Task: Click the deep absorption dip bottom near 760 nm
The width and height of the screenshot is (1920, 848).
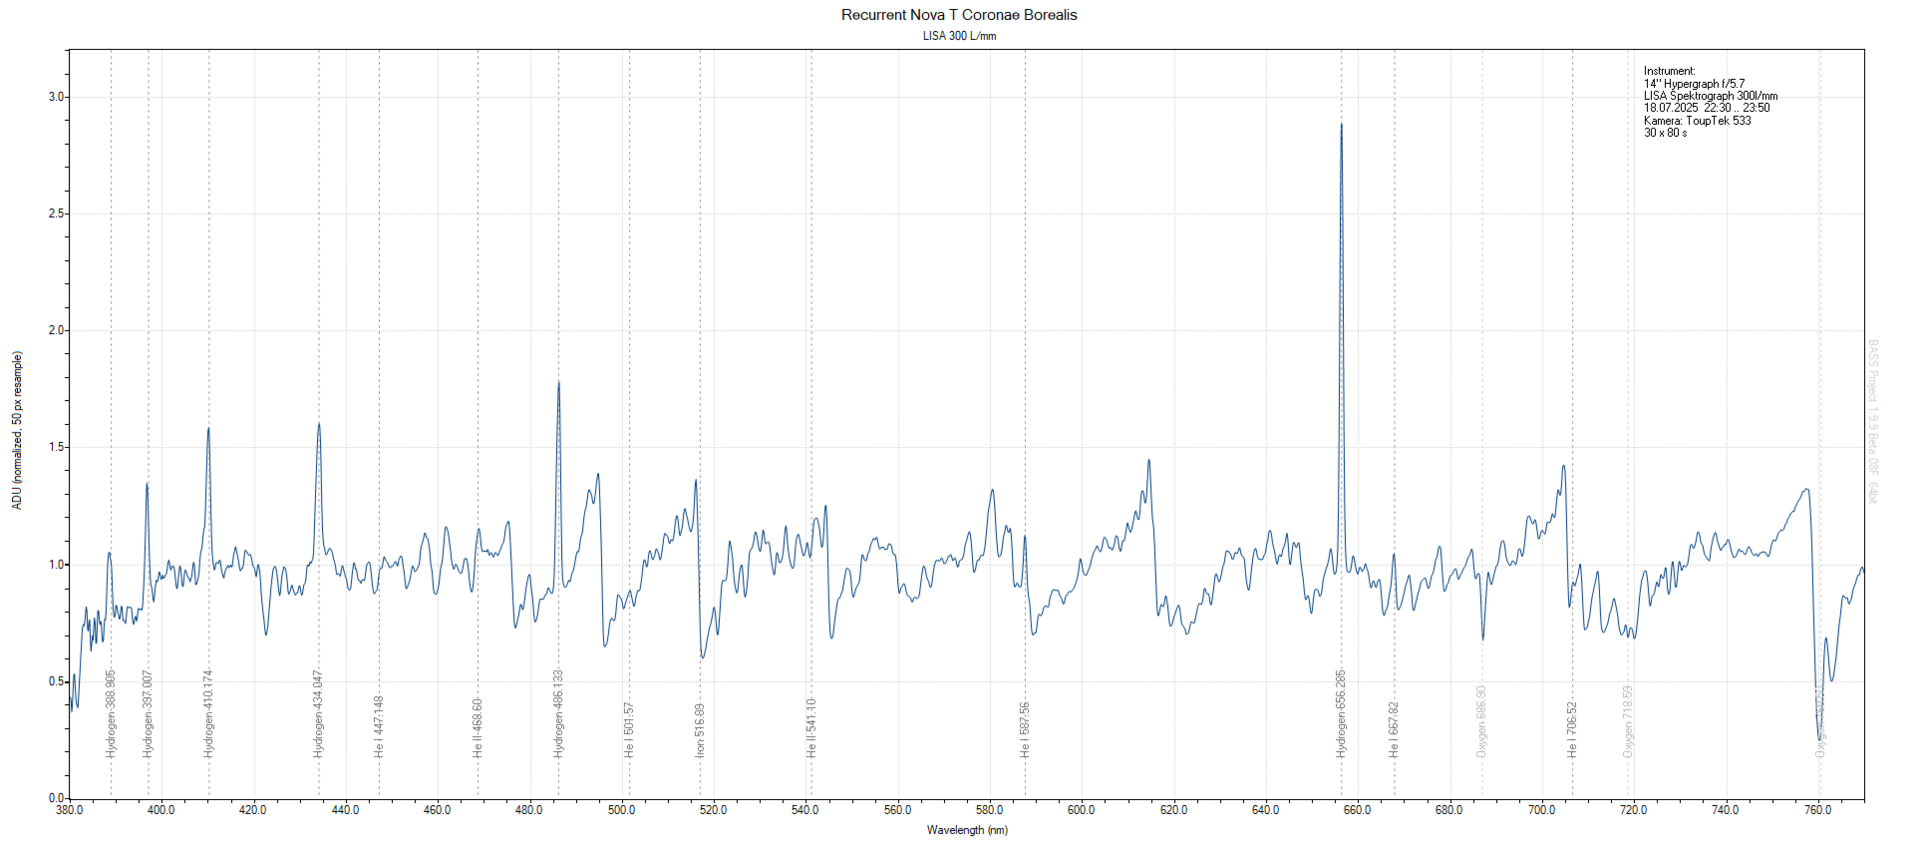Action: [x=1819, y=738]
